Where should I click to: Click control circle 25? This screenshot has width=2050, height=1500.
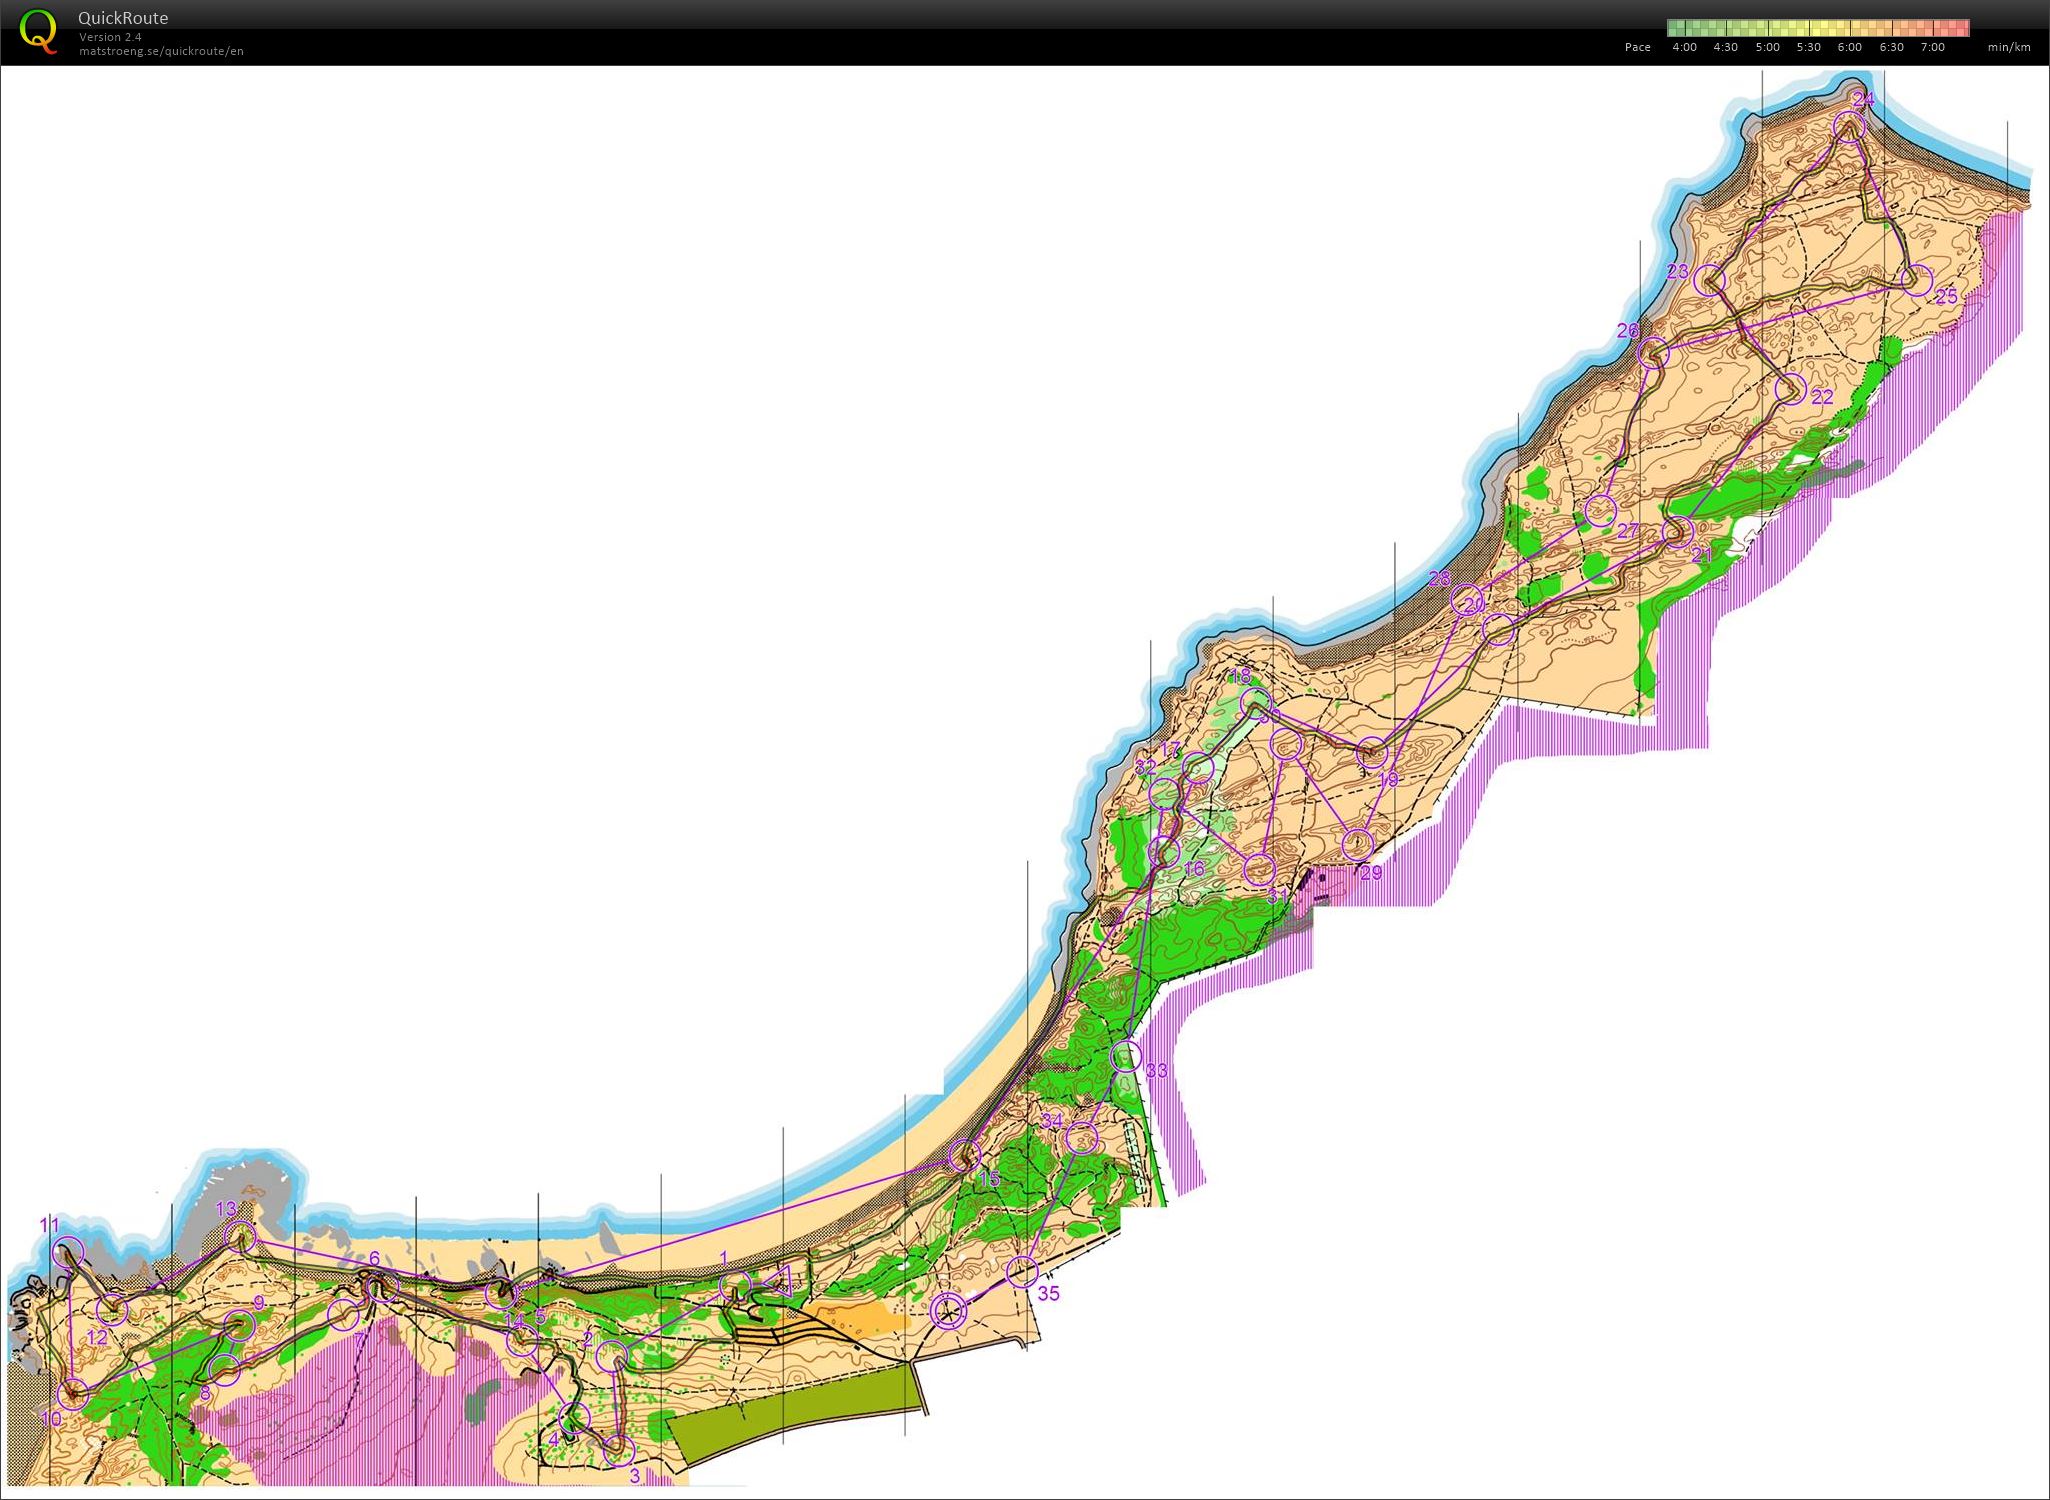pos(1917,279)
